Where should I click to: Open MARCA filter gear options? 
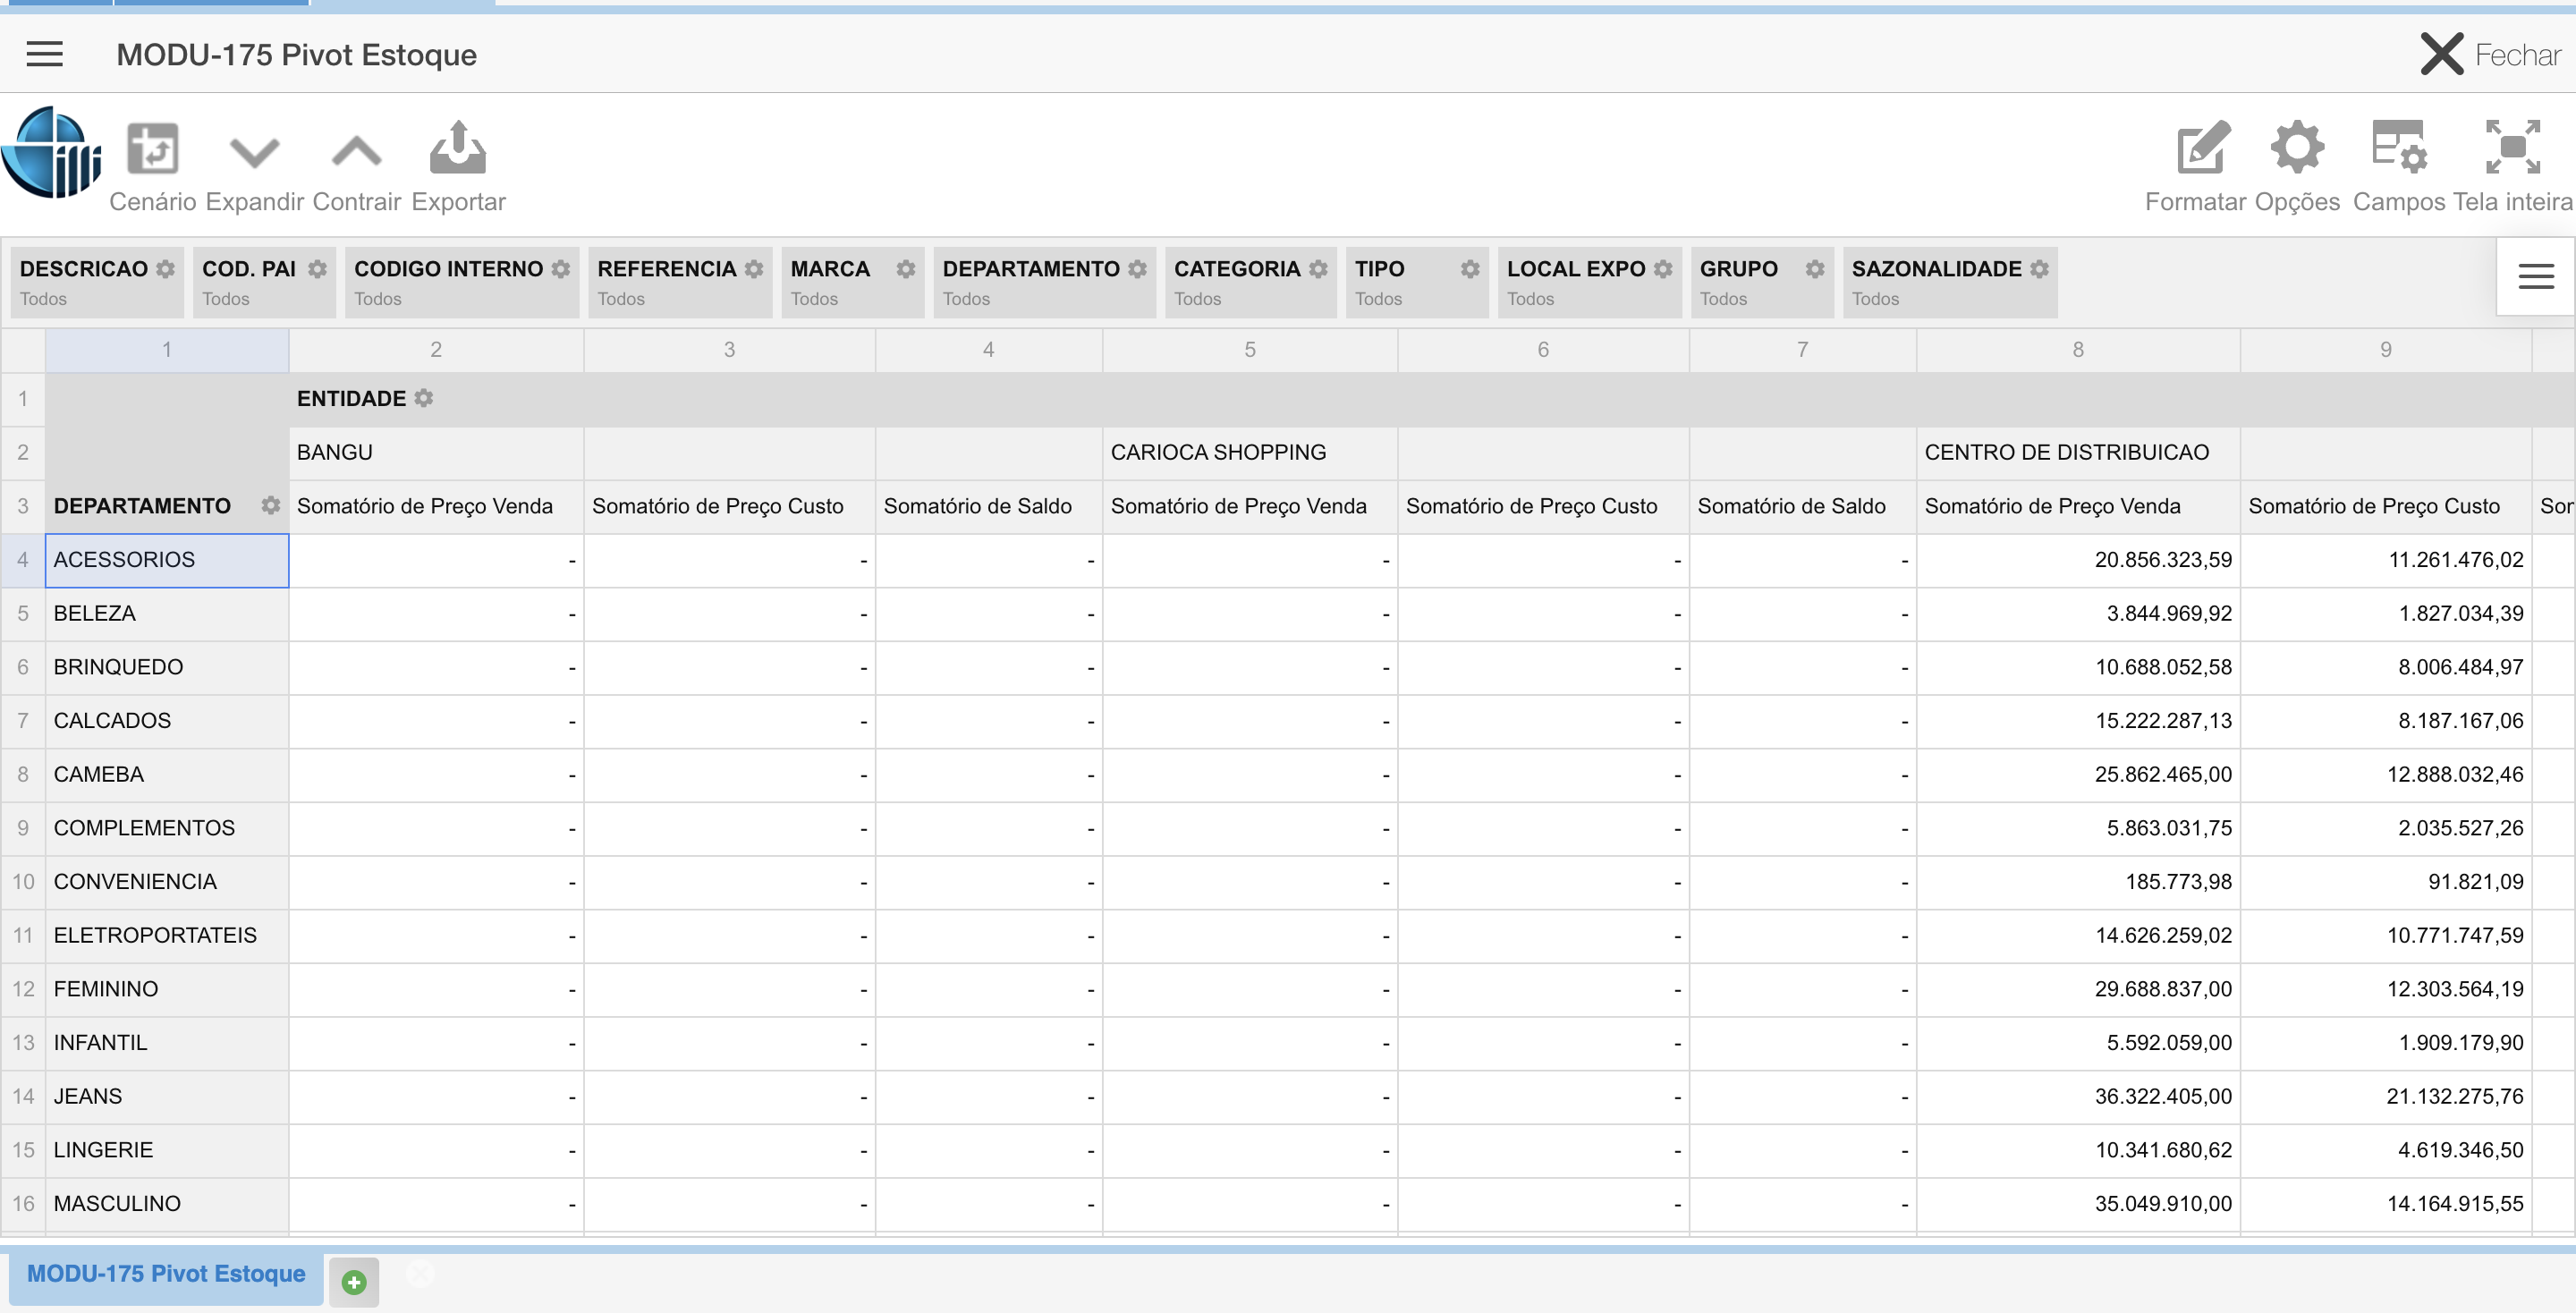click(x=906, y=269)
